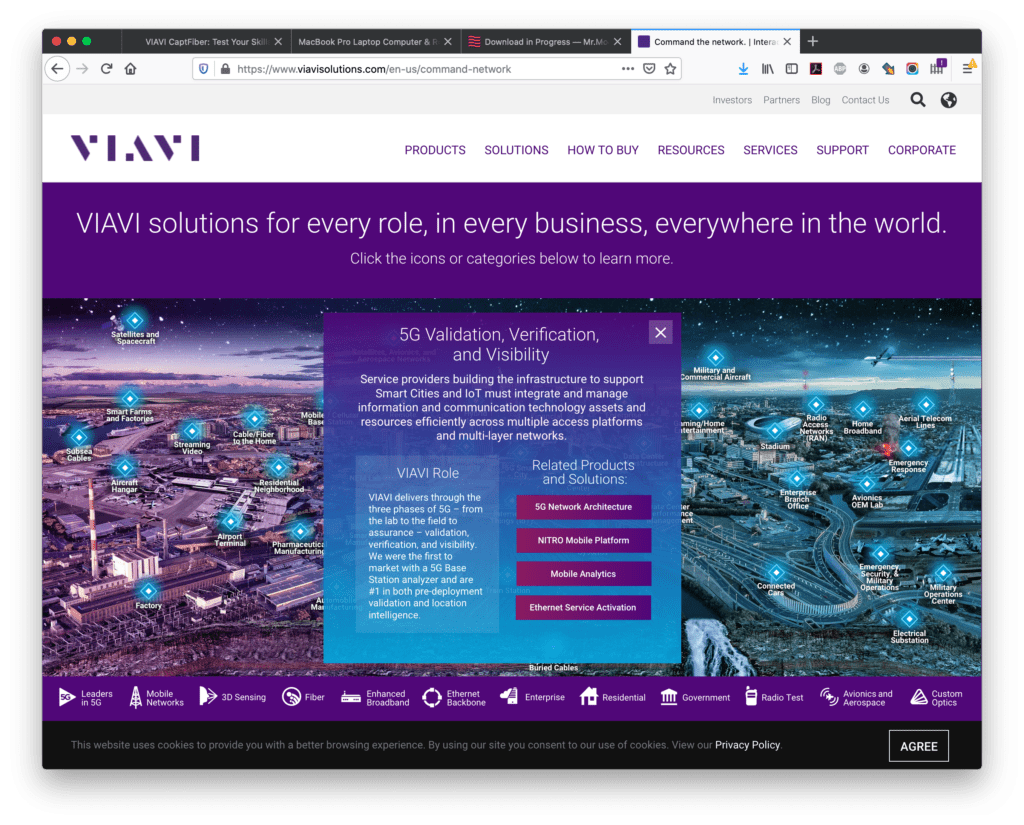Switch to the Download in Progress tab
The height and width of the screenshot is (825, 1024).
tap(545, 41)
